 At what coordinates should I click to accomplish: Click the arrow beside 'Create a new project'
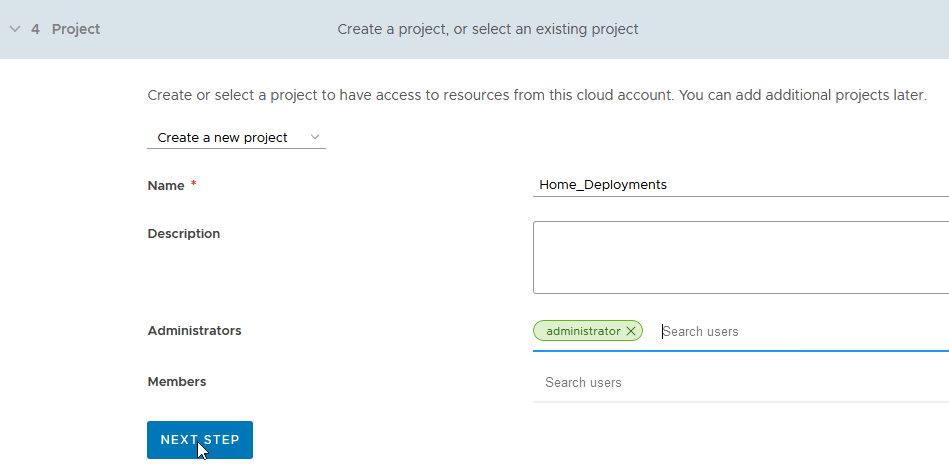coord(315,137)
